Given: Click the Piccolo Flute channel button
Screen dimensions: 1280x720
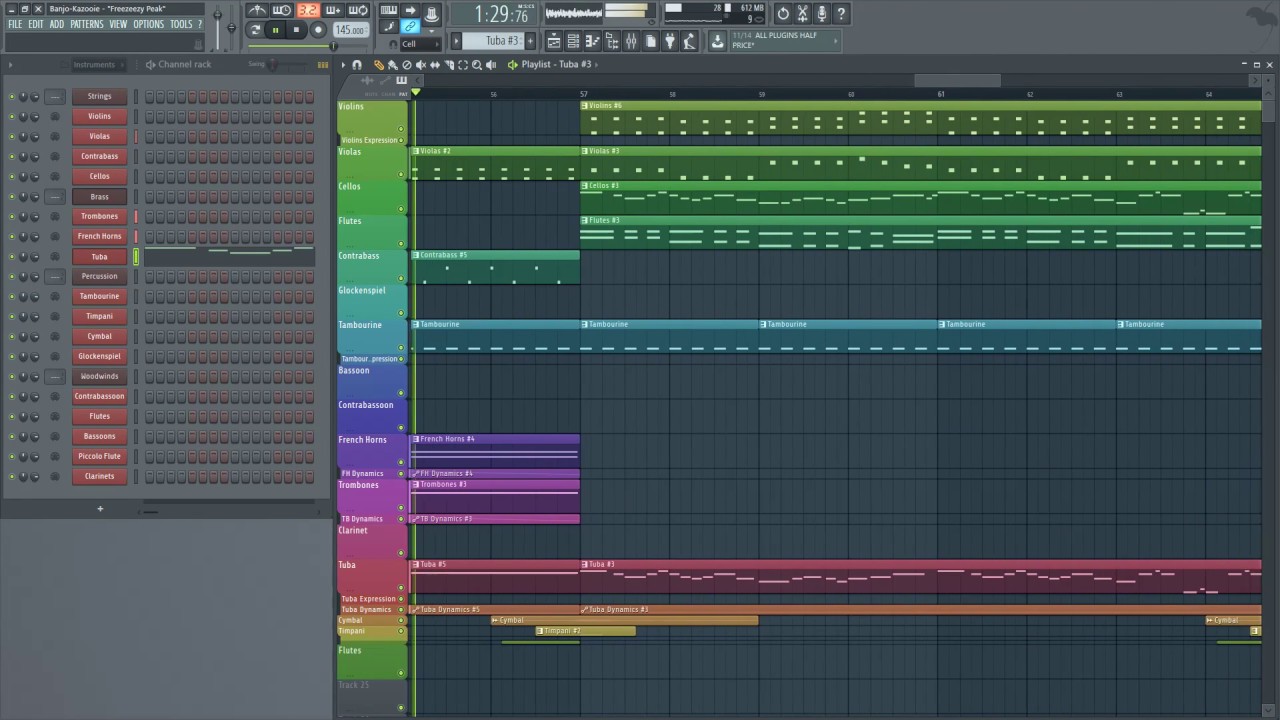Looking at the screenshot, I should 99,457.
